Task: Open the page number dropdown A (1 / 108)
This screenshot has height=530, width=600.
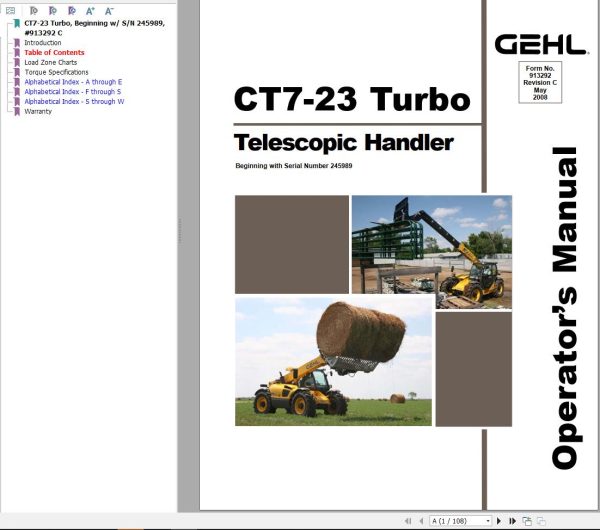Action: click(x=460, y=521)
